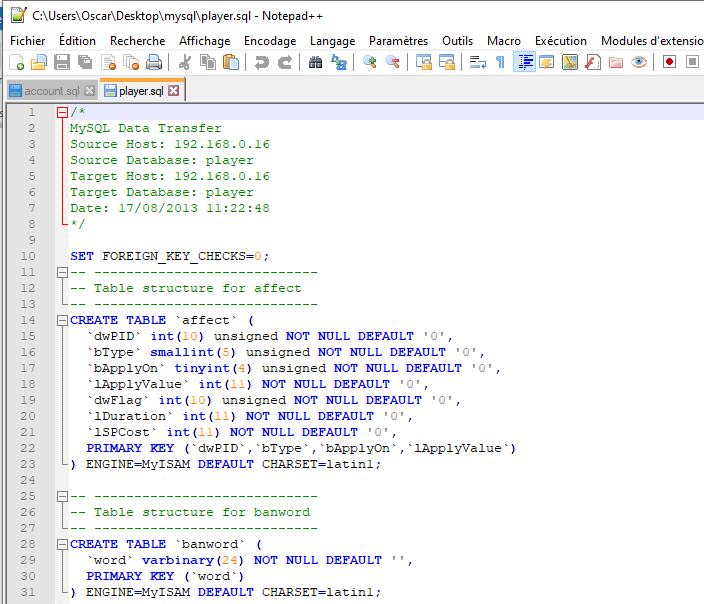Click line number 10 in margin

click(27, 256)
